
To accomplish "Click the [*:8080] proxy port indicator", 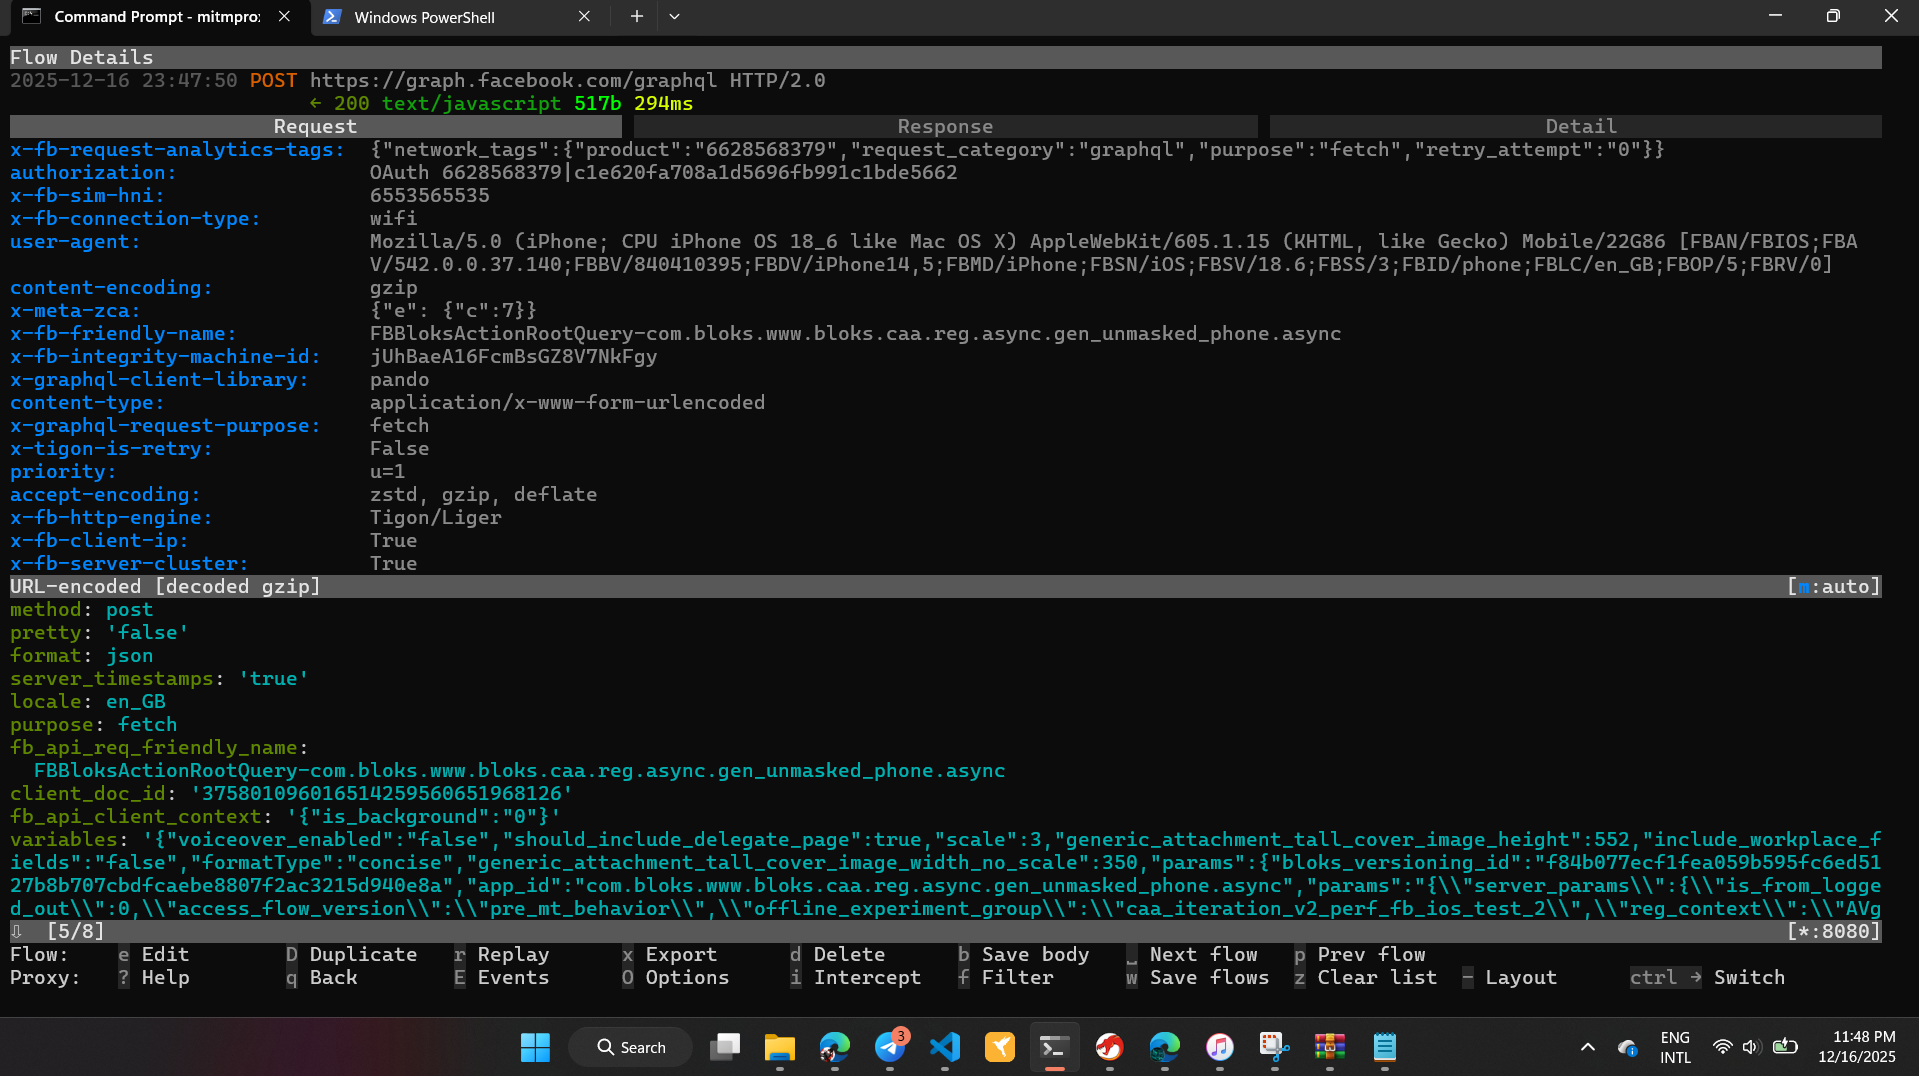I will tap(1833, 931).
